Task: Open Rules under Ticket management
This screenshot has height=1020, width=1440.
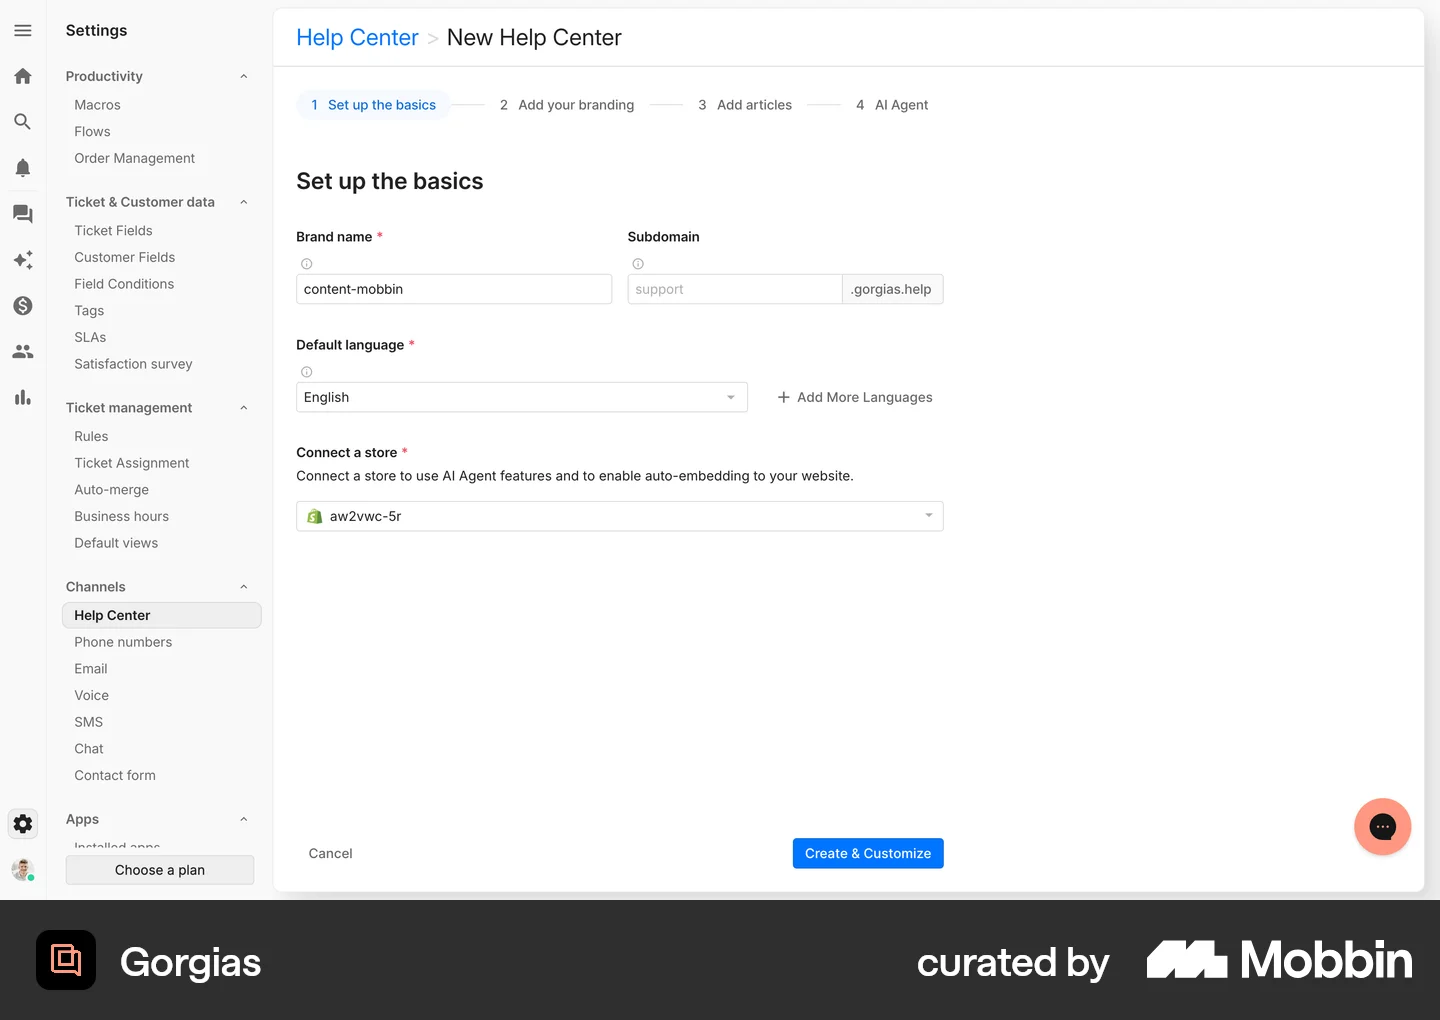Action: (91, 436)
